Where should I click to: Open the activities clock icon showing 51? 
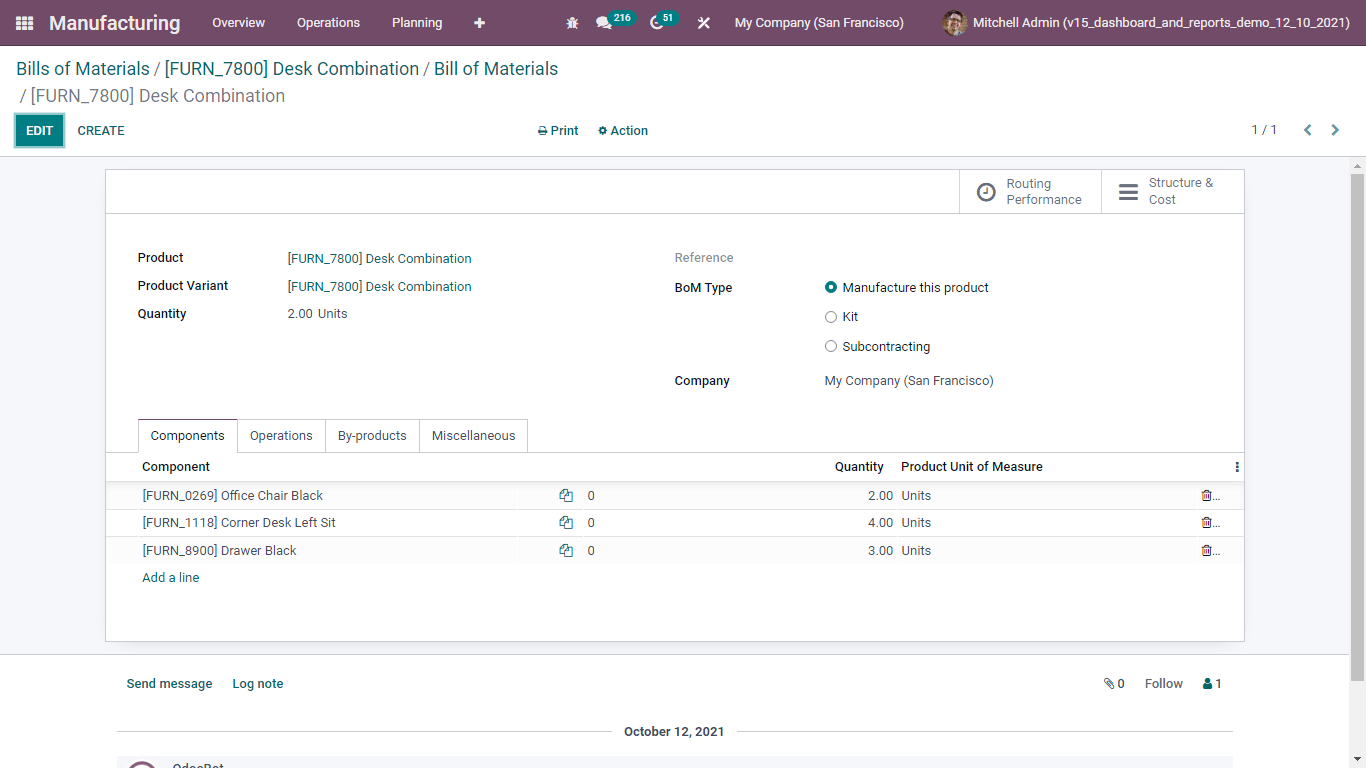point(655,22)
